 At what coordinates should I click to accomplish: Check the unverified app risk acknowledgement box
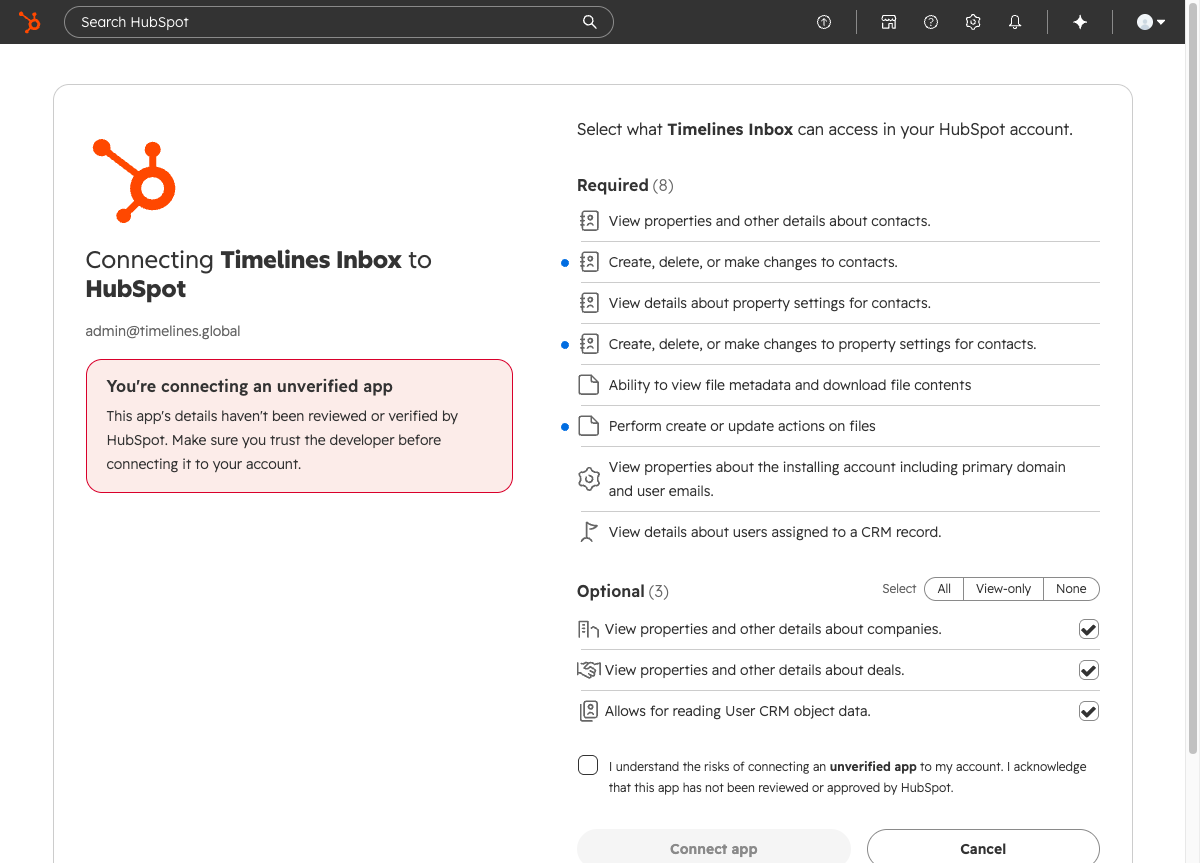(x=588, y=765)
